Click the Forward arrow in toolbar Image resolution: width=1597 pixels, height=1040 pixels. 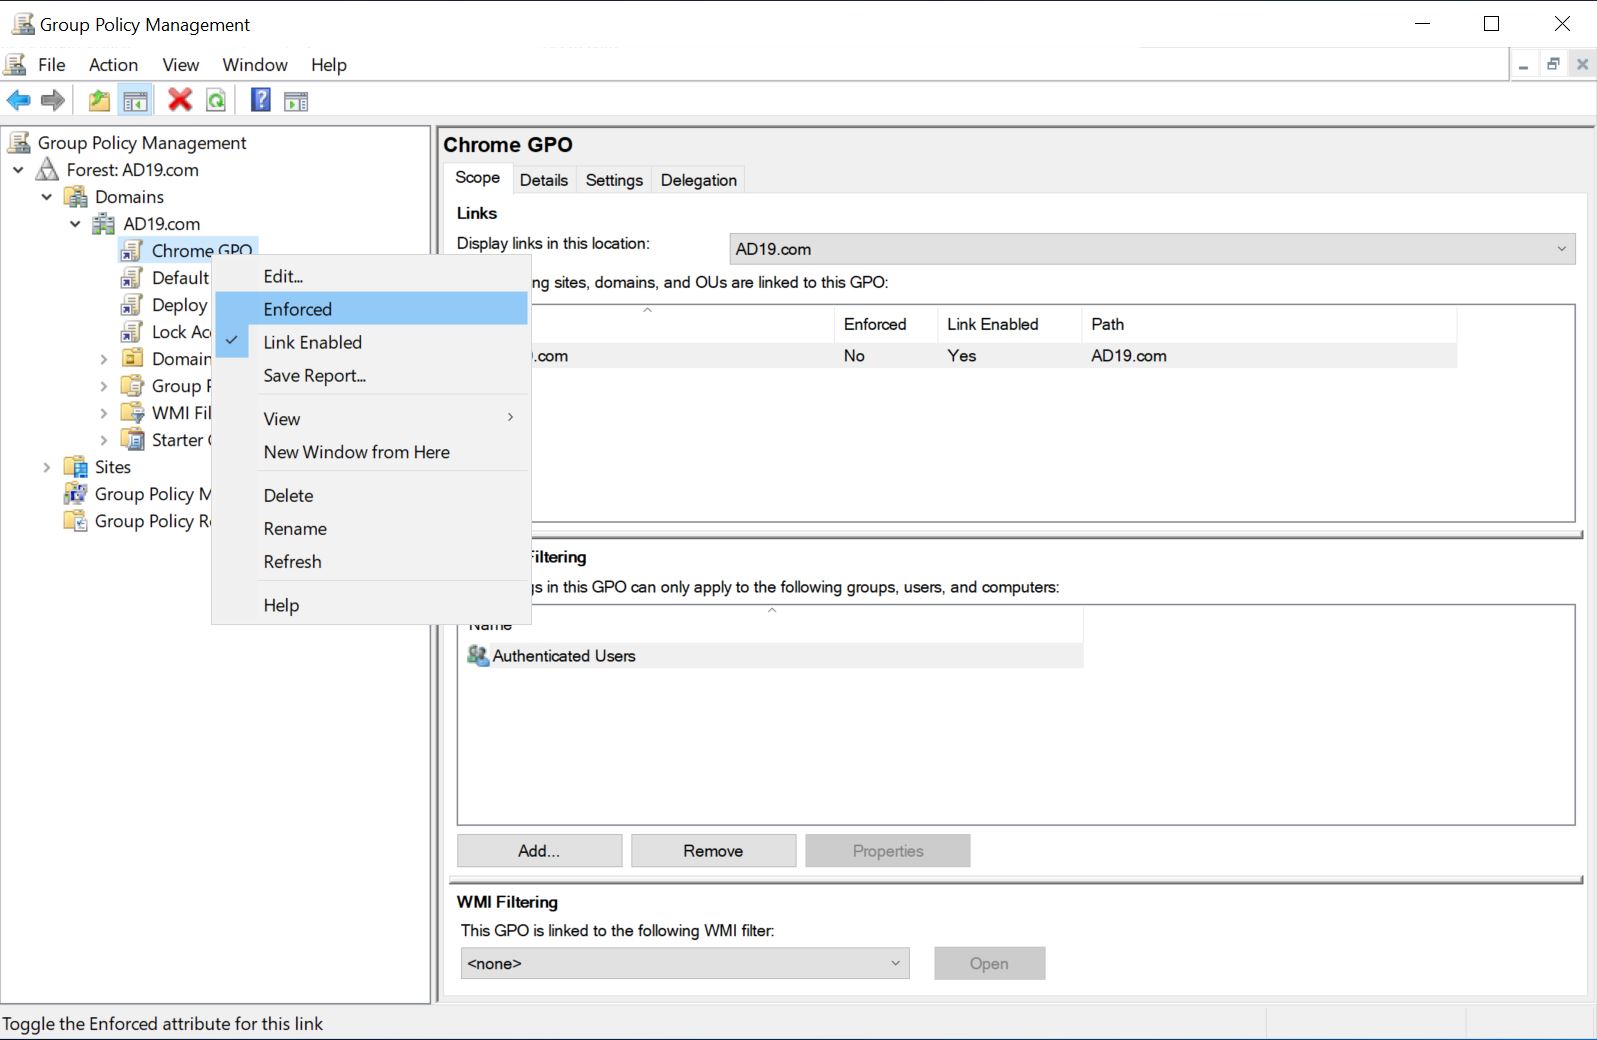point(53,100)
